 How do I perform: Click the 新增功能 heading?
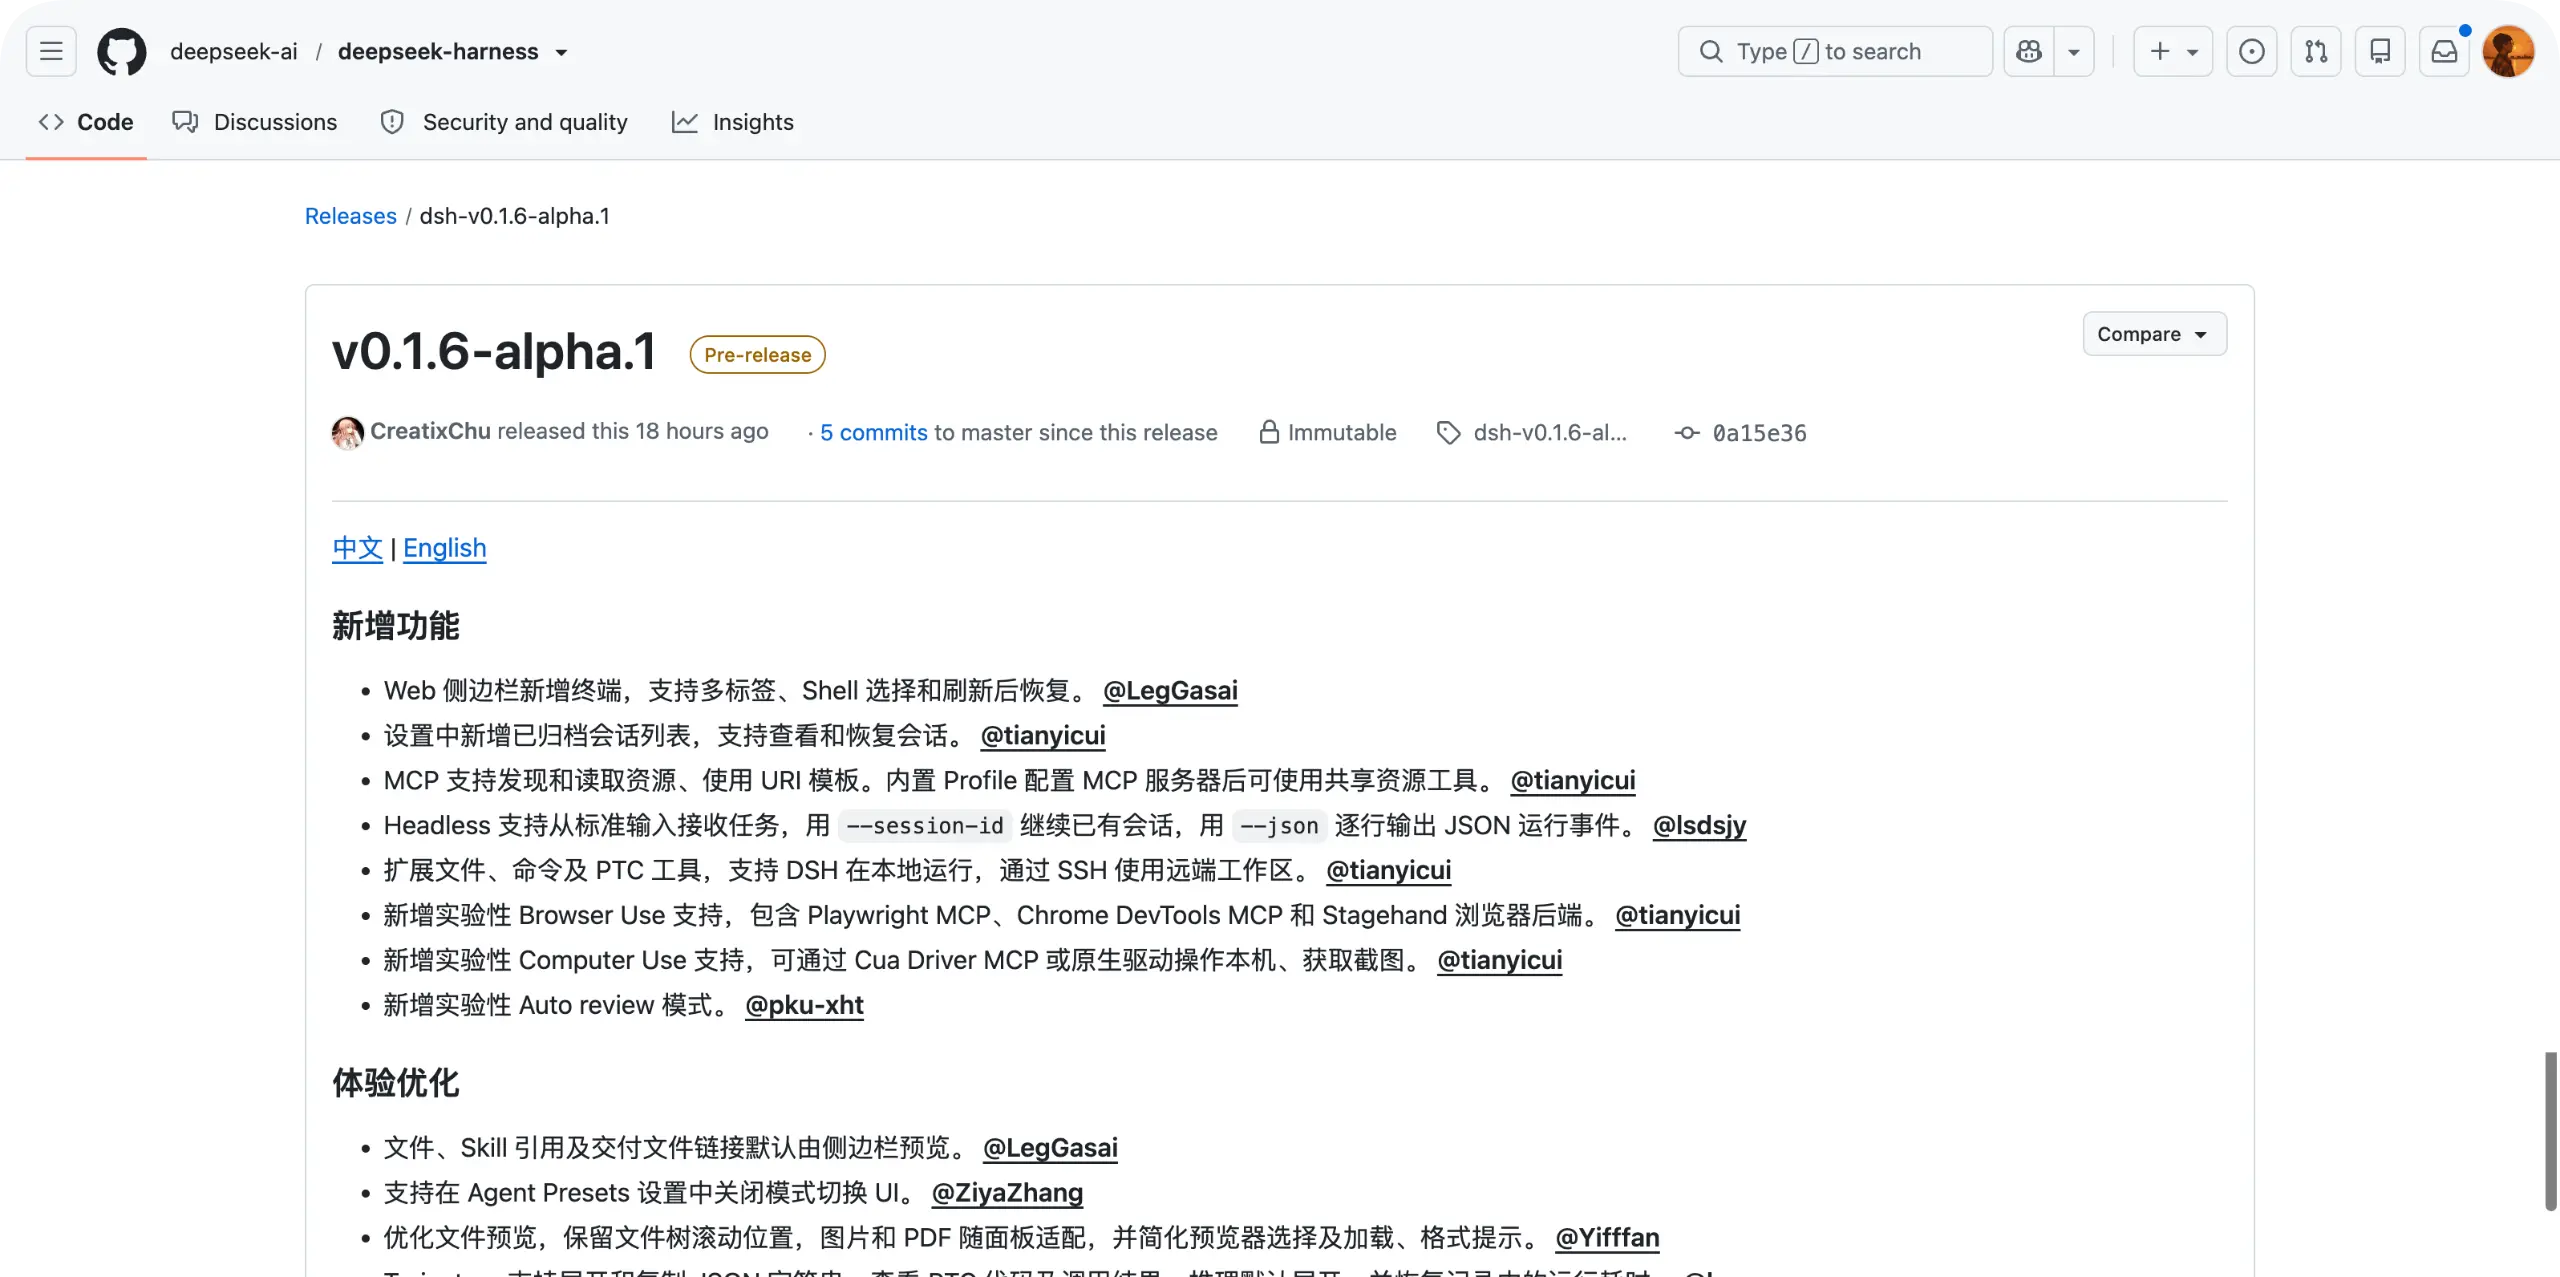[x=396, y=626]
